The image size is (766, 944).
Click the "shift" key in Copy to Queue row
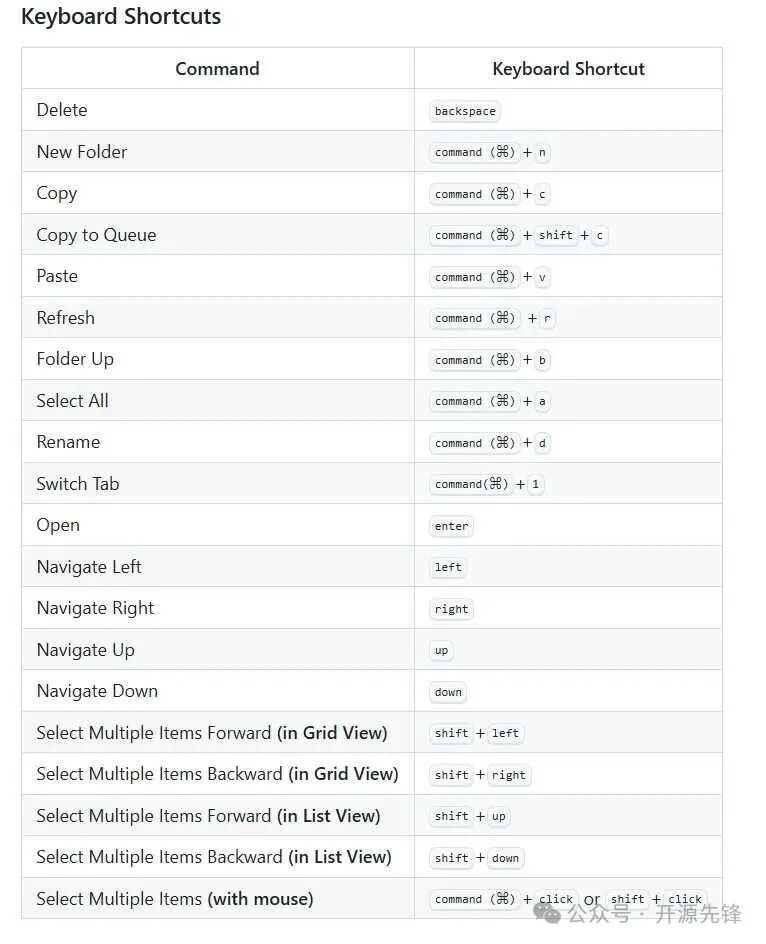click(x=555, y=236)
